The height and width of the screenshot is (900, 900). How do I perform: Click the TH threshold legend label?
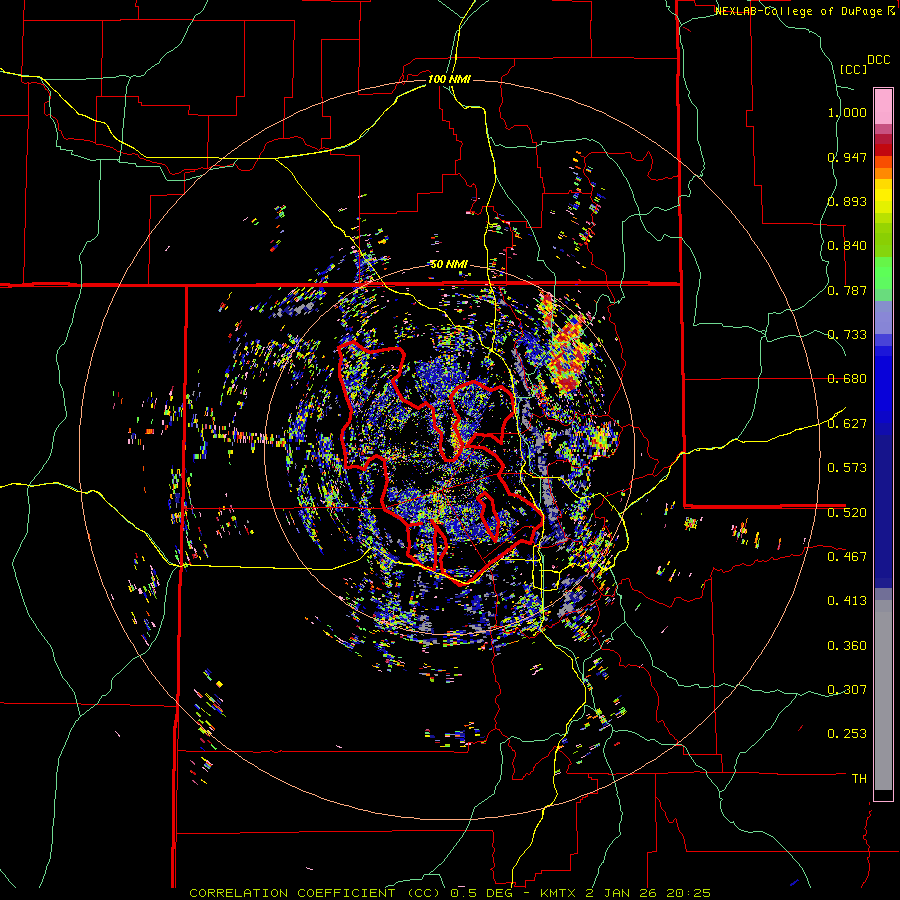pos(859,778)
